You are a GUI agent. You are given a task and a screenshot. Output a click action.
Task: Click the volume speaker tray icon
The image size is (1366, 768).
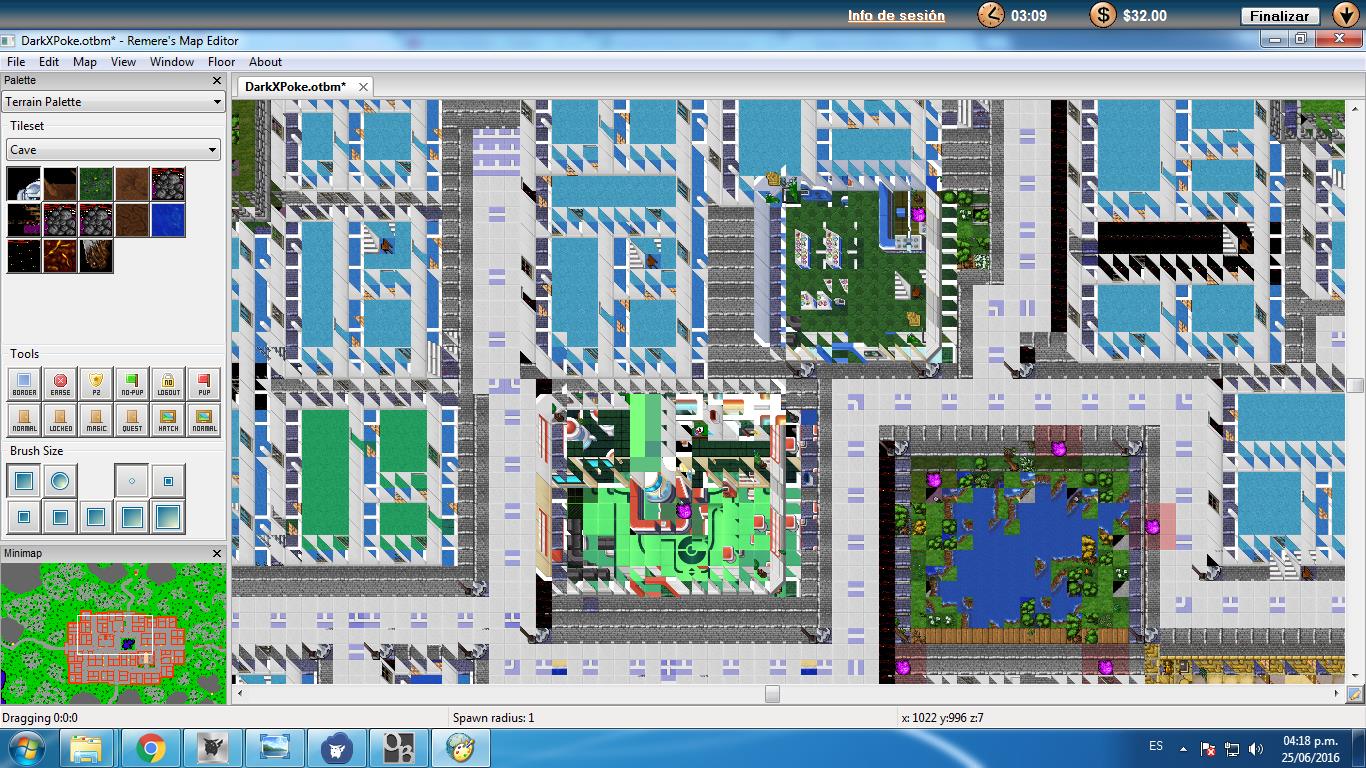[x=1256, y=749]
